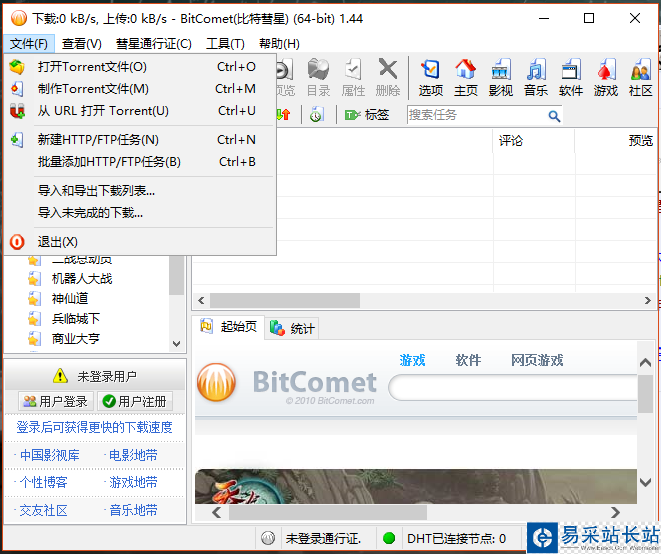Click the magnifier search icon
The width and height of the screenshot is (661, 554).
554,116
